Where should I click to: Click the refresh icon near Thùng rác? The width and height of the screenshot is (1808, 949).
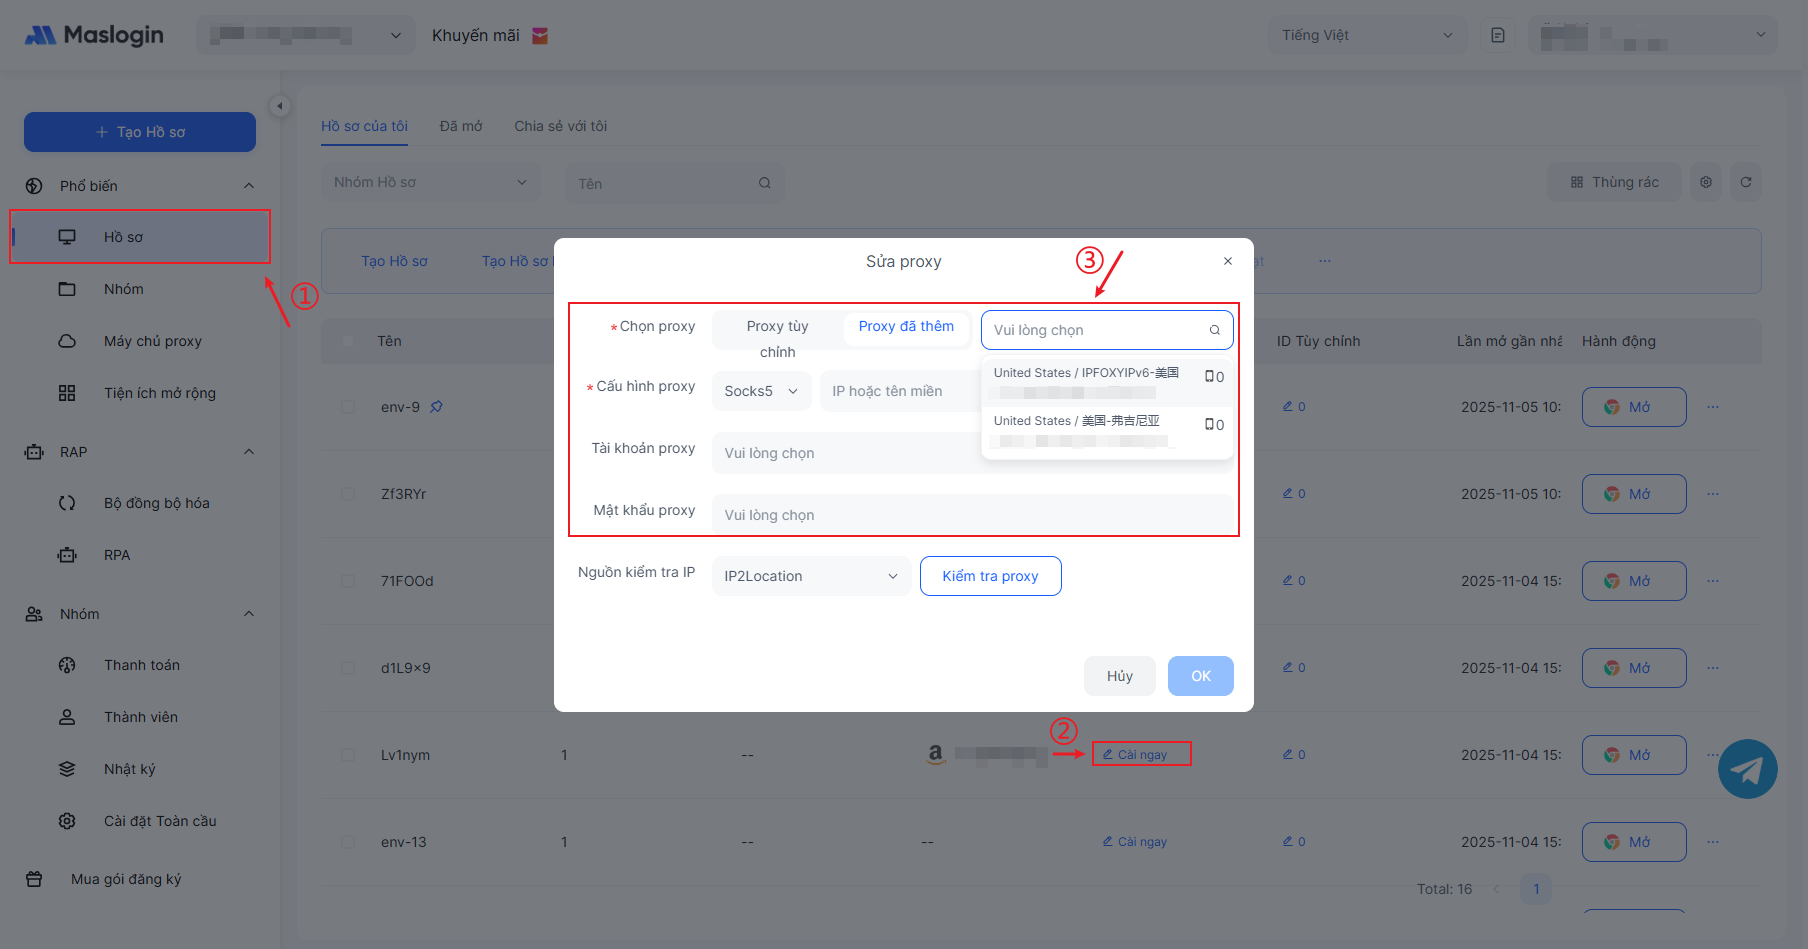point(1746,182)
